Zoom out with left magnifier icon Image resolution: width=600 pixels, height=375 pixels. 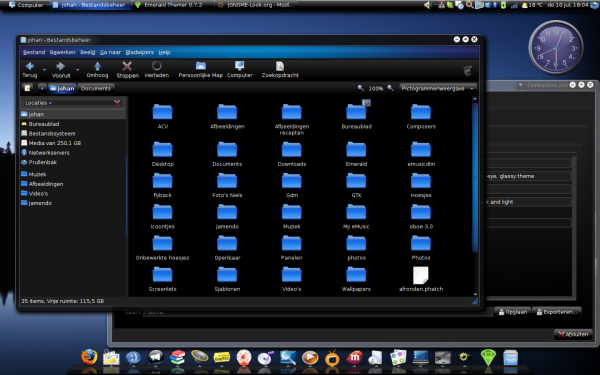coord(360,88)
